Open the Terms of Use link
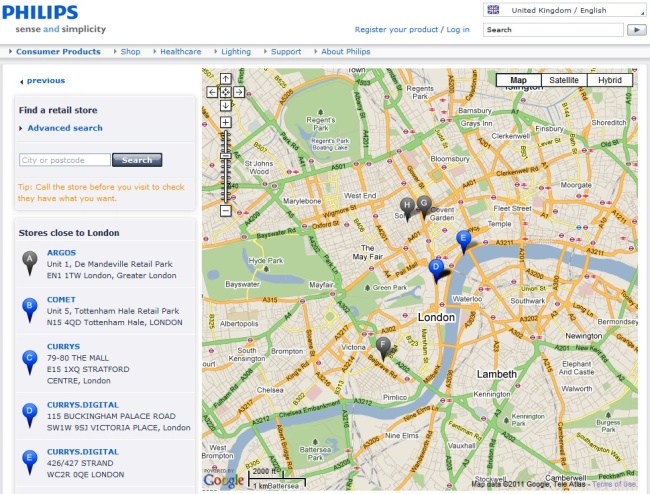Image resolution: width=650 pixels, height=494 pixels. coord(614,484)
